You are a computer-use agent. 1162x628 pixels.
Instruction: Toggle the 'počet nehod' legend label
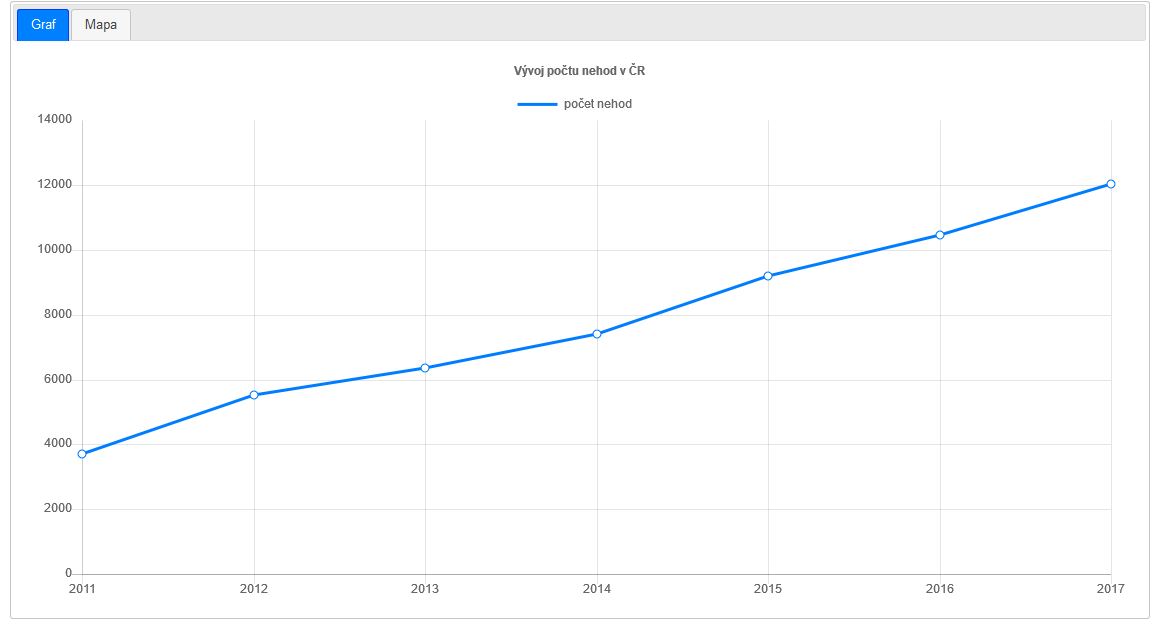coord(597,104)
